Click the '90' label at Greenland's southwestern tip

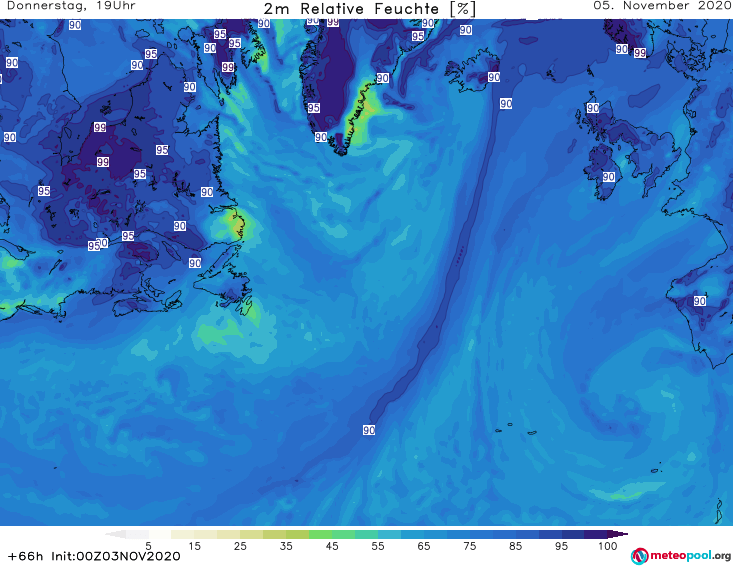point(321,137)
